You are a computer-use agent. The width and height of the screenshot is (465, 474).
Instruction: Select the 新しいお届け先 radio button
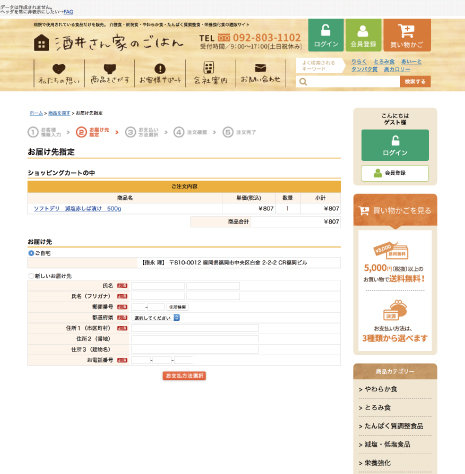tap(31, 276)
